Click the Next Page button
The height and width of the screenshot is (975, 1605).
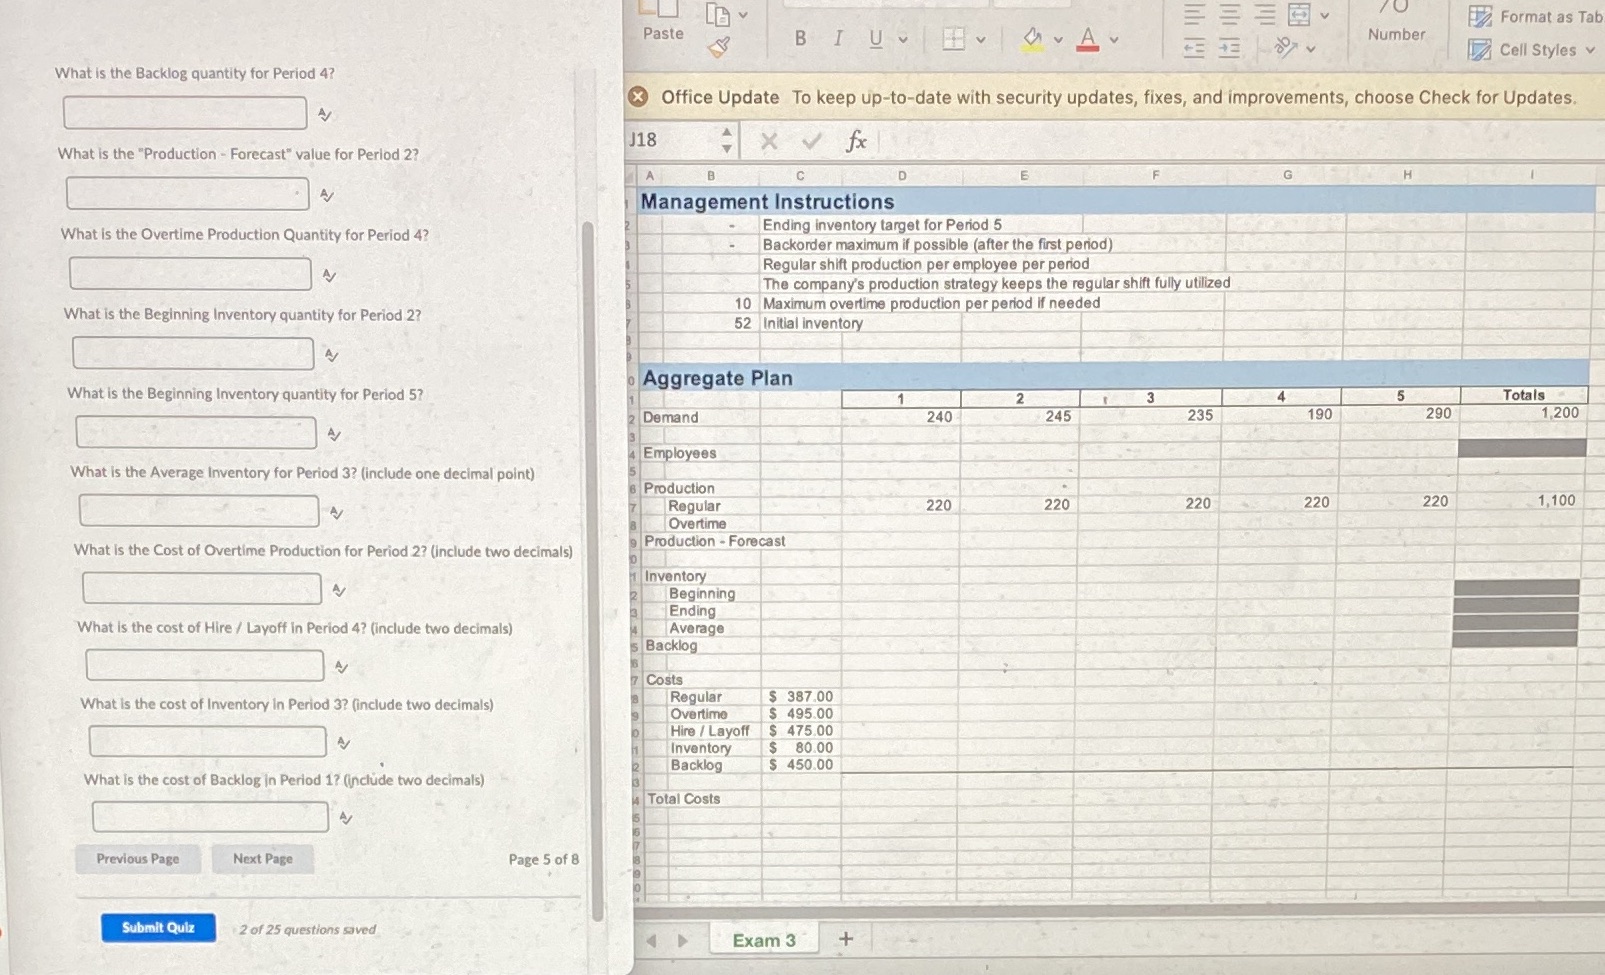point(263,859)
